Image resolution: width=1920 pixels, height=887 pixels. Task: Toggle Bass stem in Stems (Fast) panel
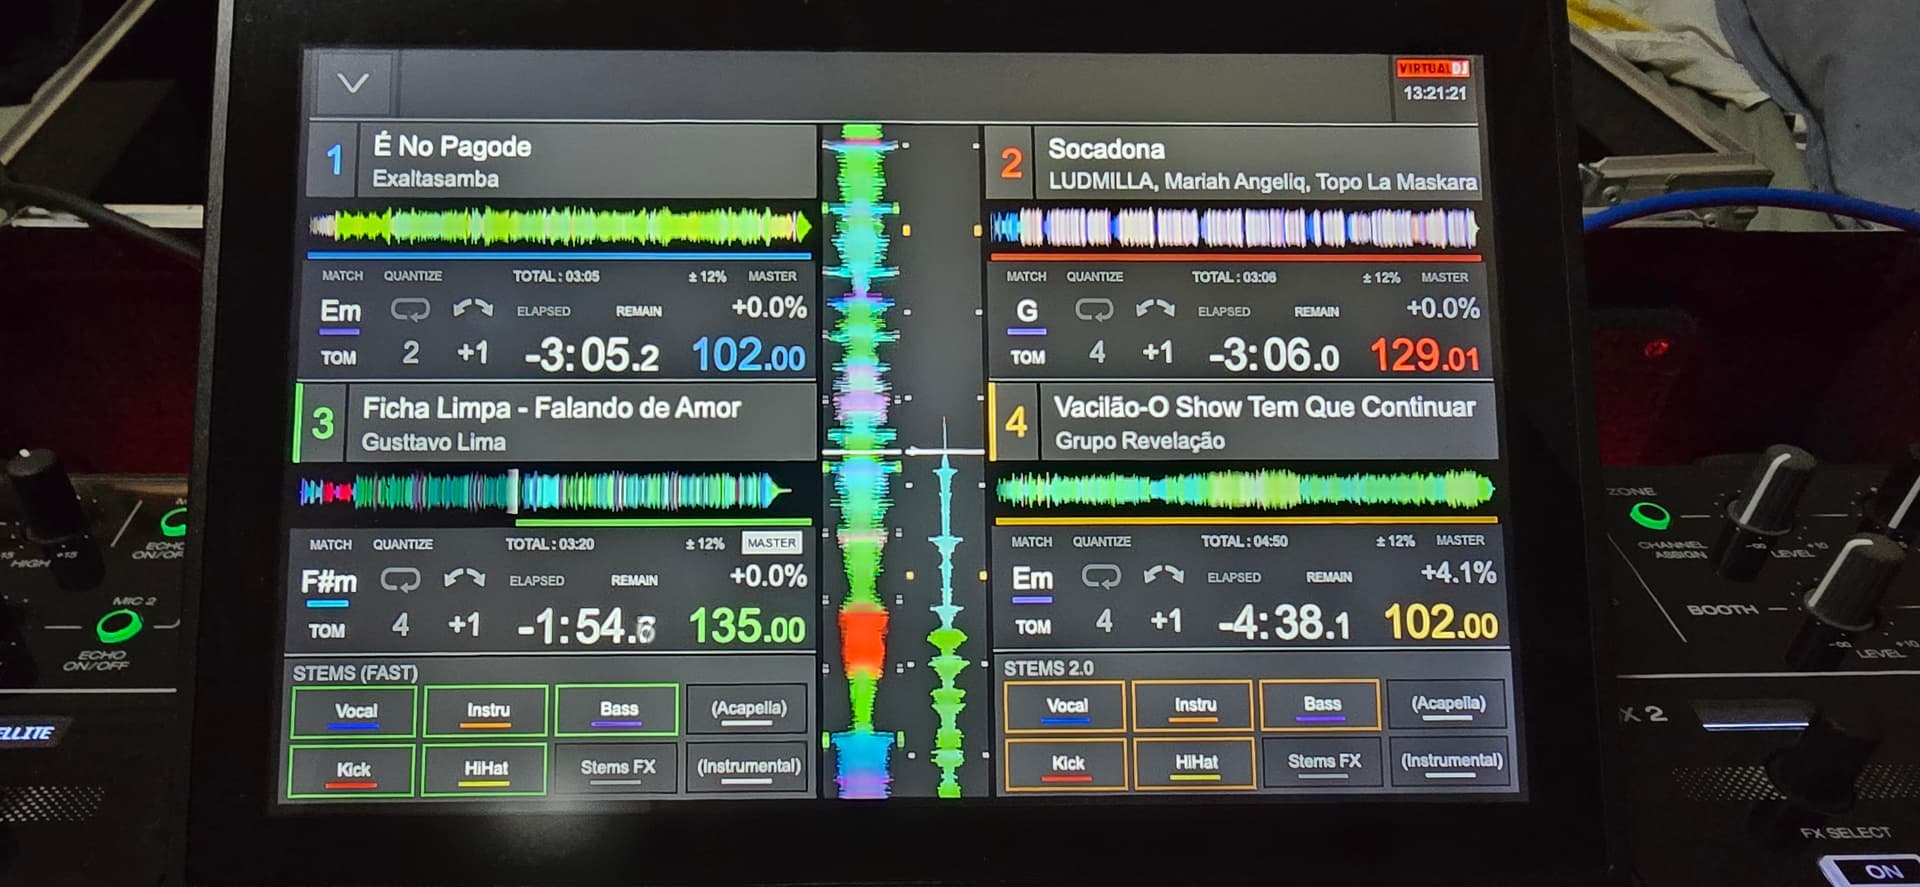pyautogui.click(x=618, y=710)
